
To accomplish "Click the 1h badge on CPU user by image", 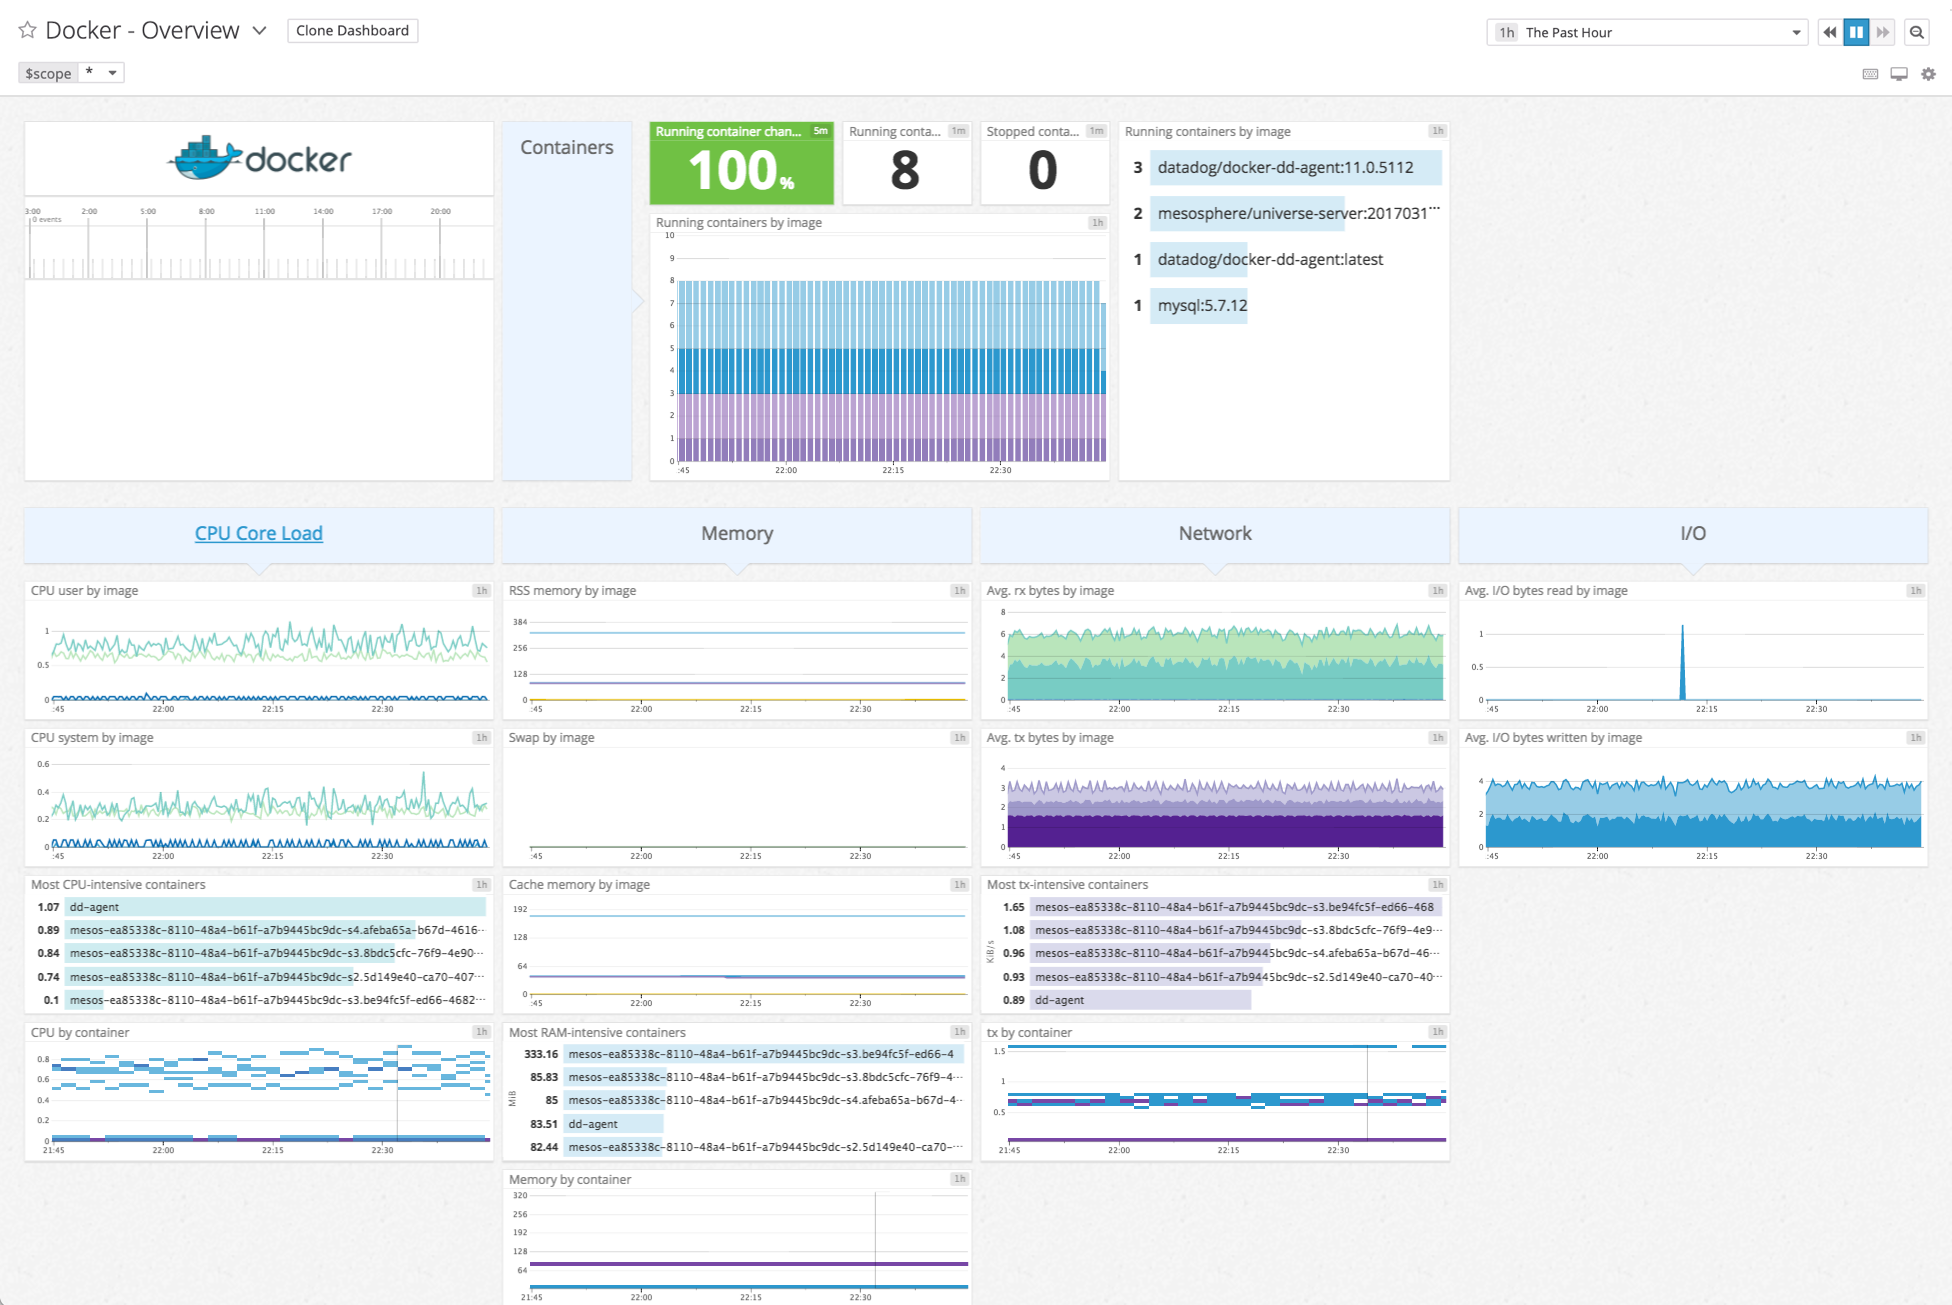I will coord(480,590).
